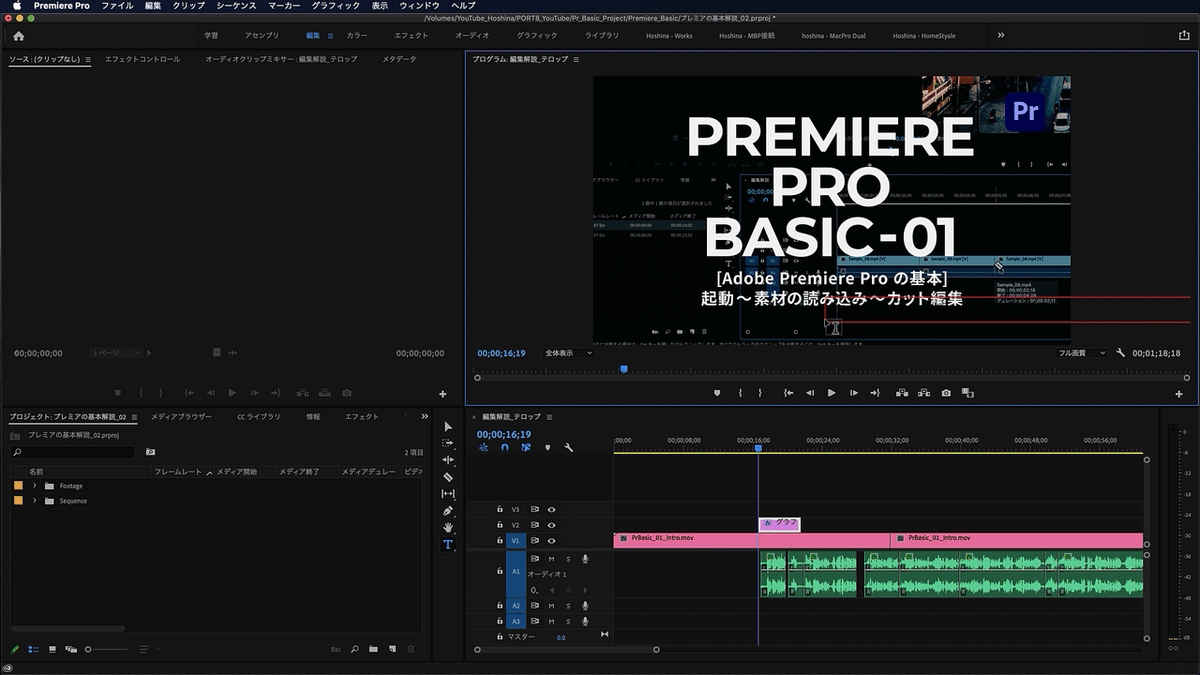The width and height of the screenshot is (1200, 675).
Task: Select the Hand tool
Action: (448, 528)
